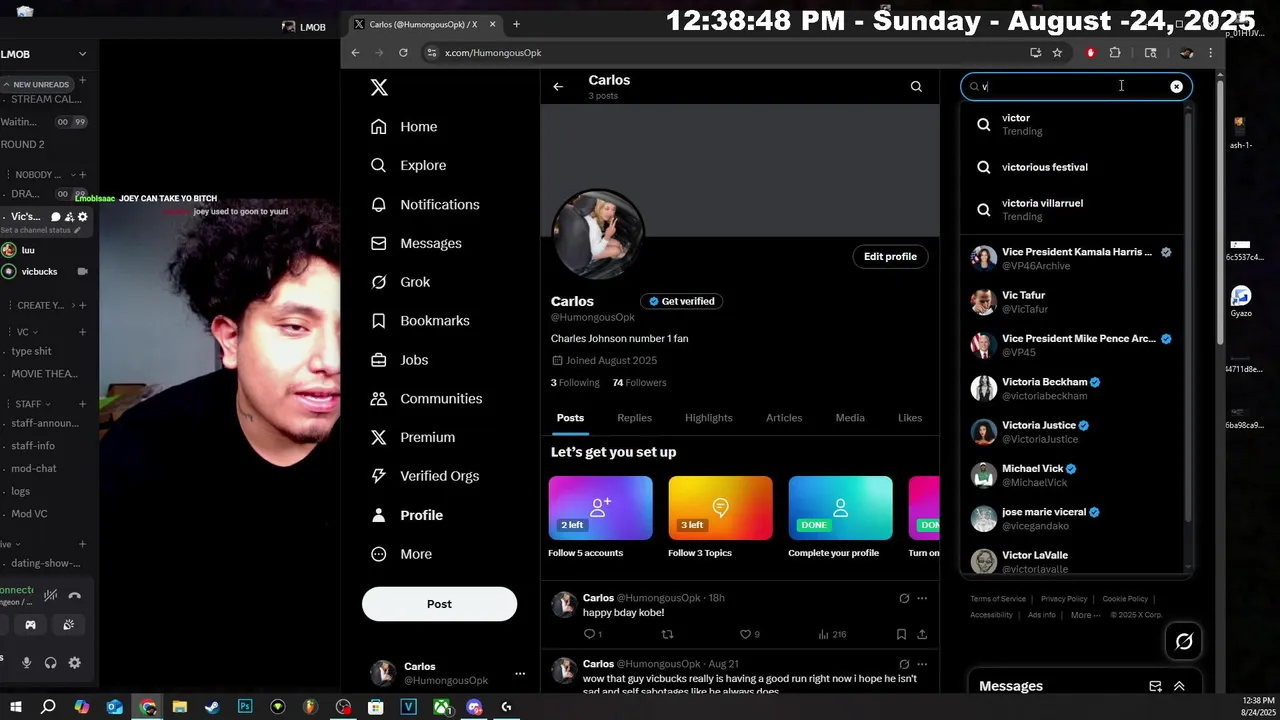
Task: Open Windows Start menu
Action: [x=14, y=707]
